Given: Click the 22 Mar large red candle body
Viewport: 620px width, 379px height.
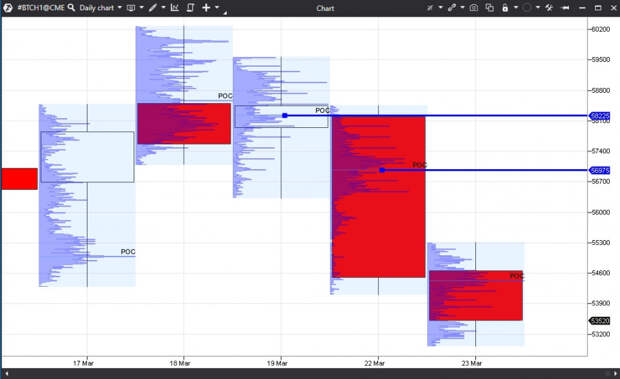Looking at the screenshot, I should [379, 196].
